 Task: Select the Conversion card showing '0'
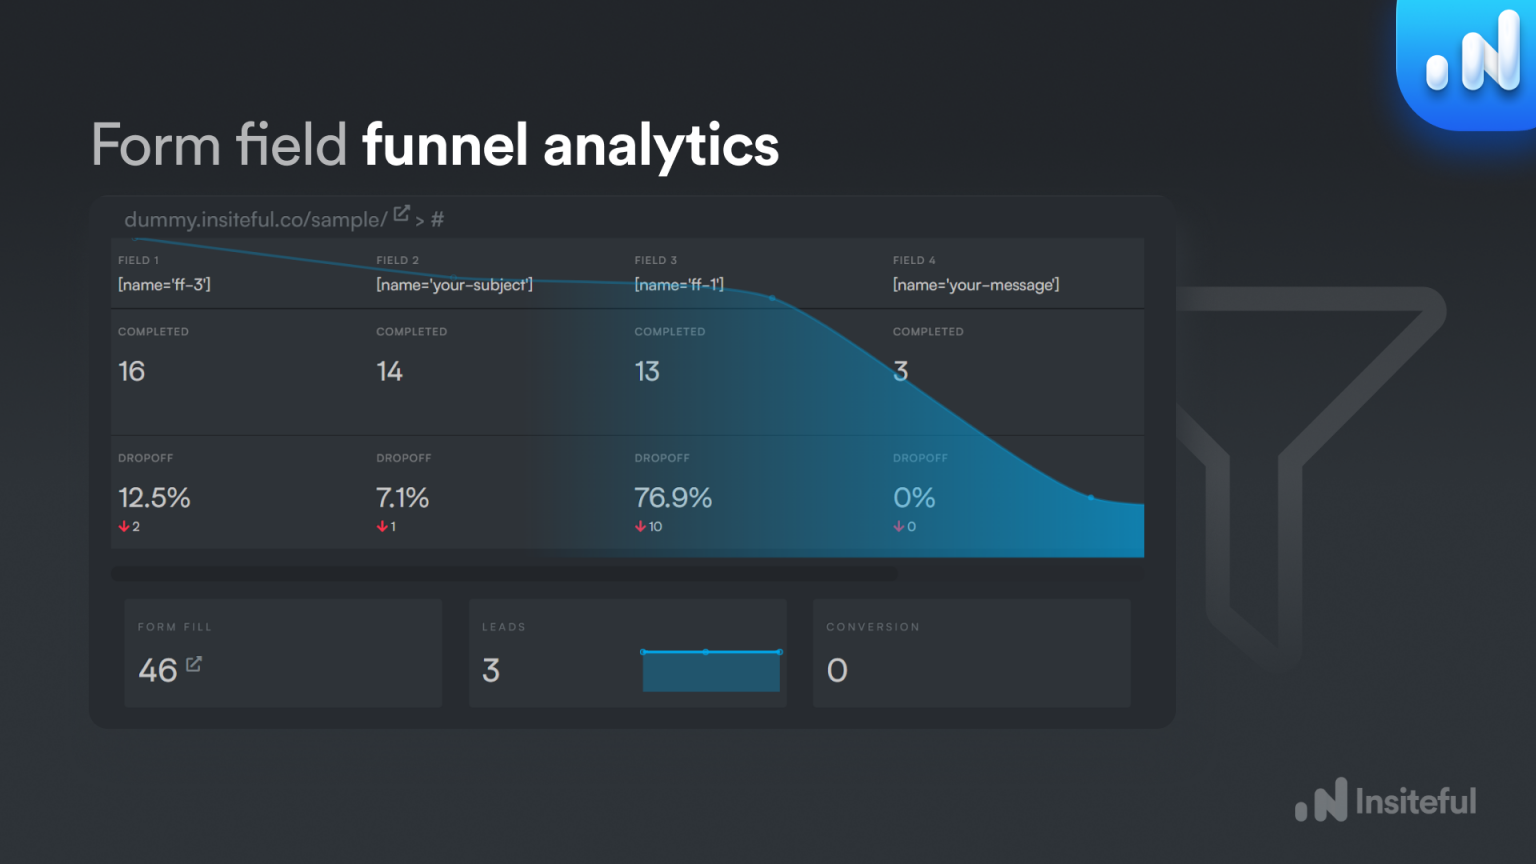tap(971, 653)
